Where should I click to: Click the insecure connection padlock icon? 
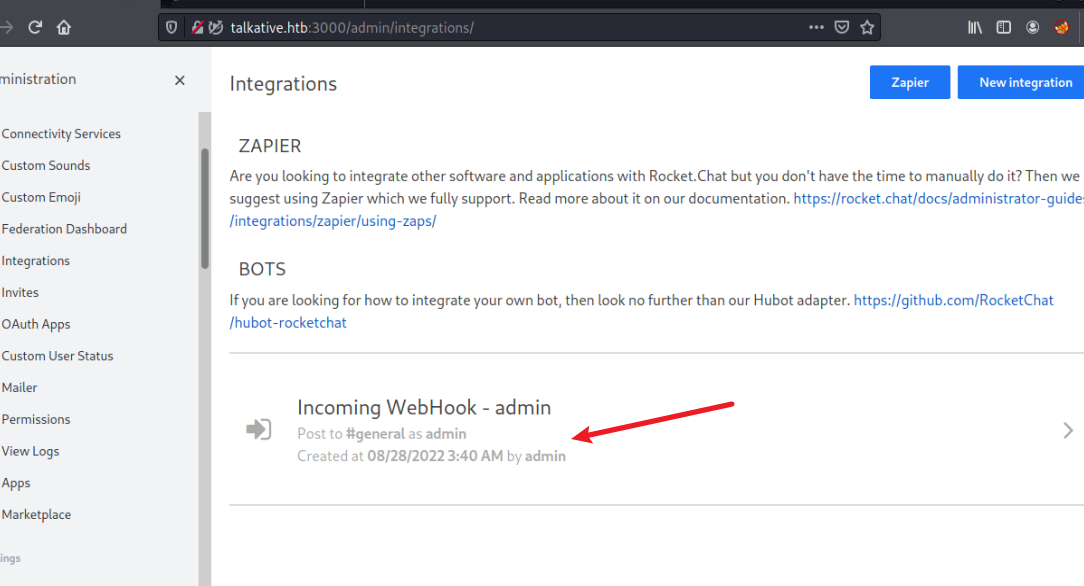tap(198, 28)
